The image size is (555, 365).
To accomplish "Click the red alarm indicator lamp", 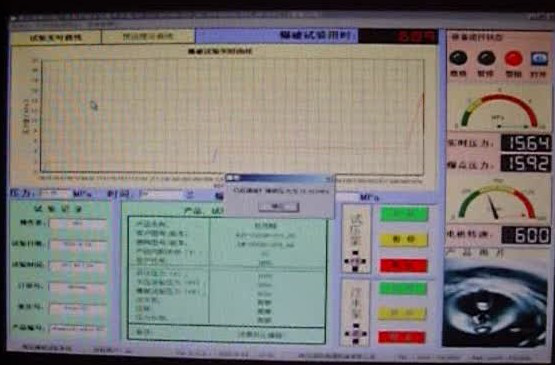I will click(x=513, y=58).
